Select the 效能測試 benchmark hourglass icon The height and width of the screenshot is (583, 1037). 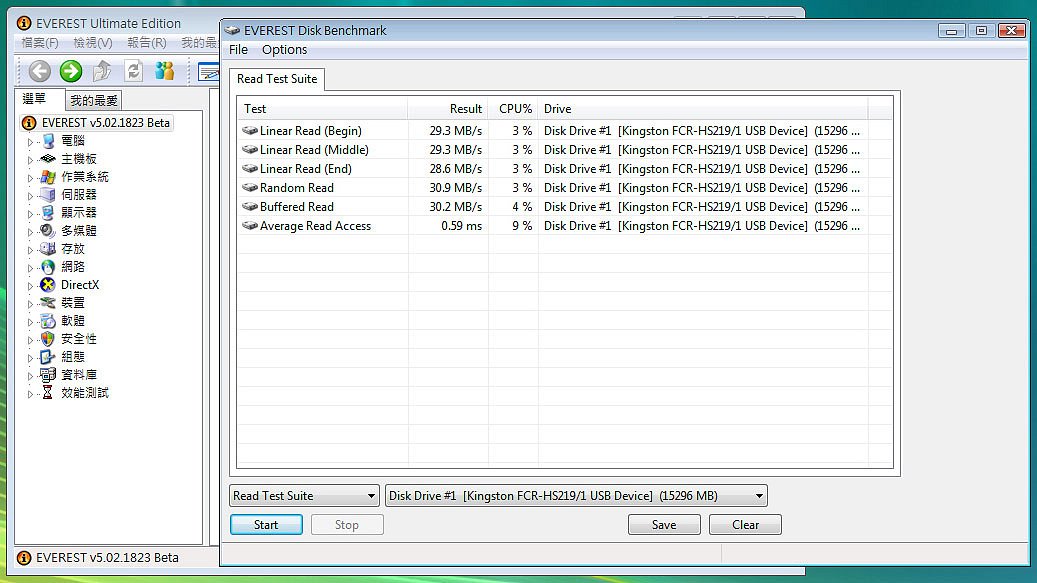(48, 393)
